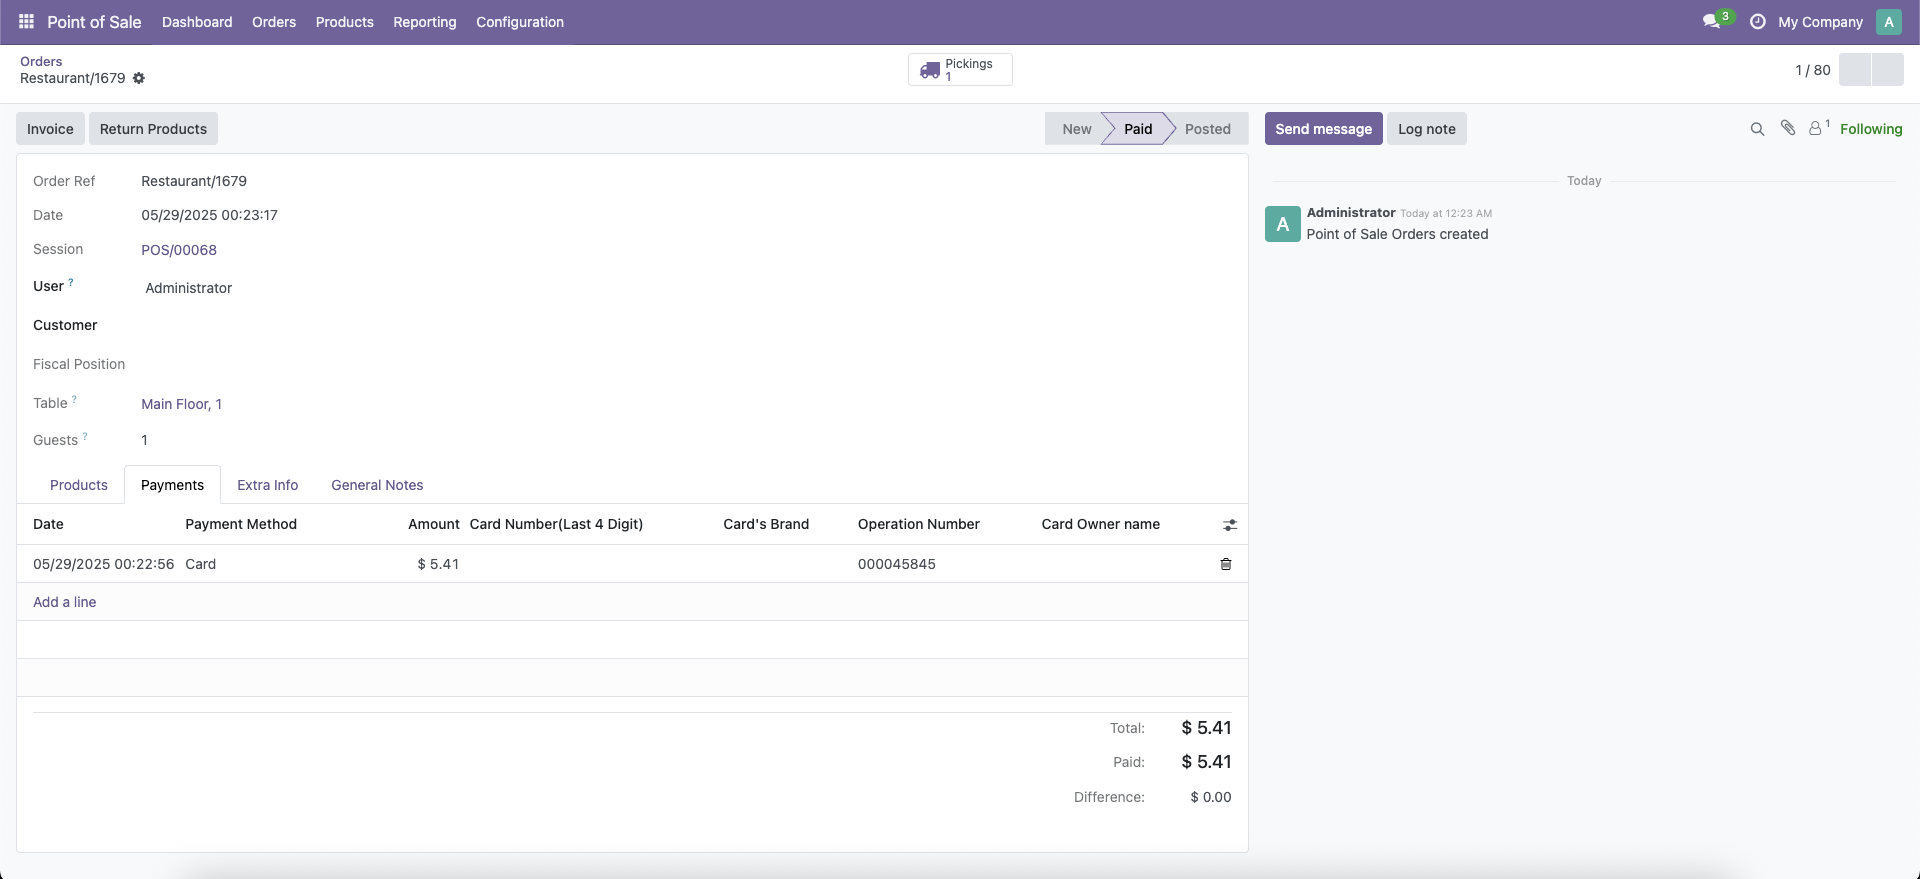1920x879 pixels.
Task: Open the apps grid menu icon
Action: [x=26, y=21]
